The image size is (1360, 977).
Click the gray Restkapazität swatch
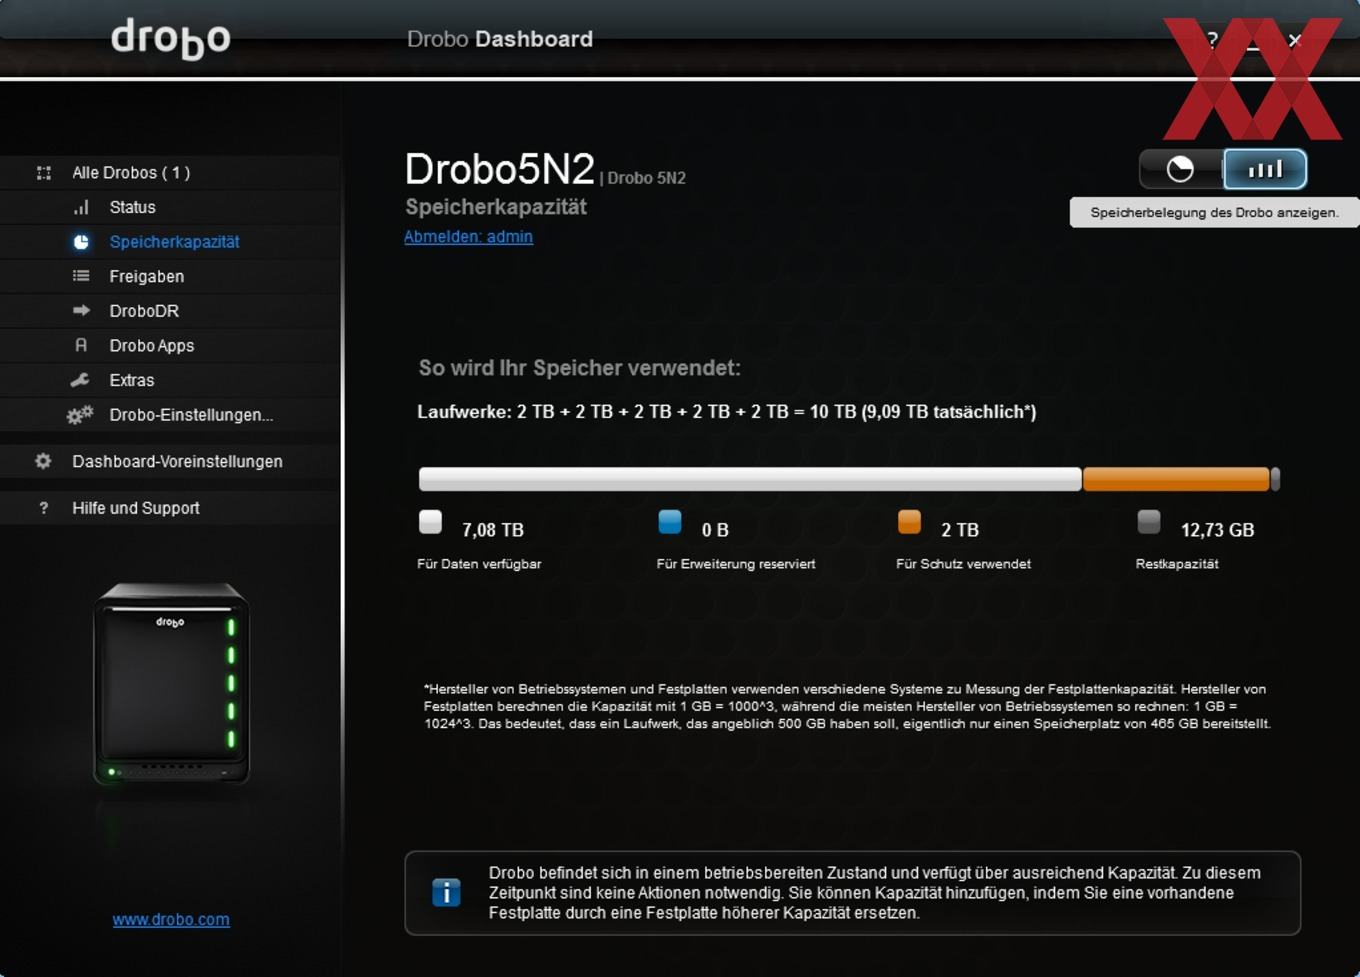click(x=1149, y=522)
